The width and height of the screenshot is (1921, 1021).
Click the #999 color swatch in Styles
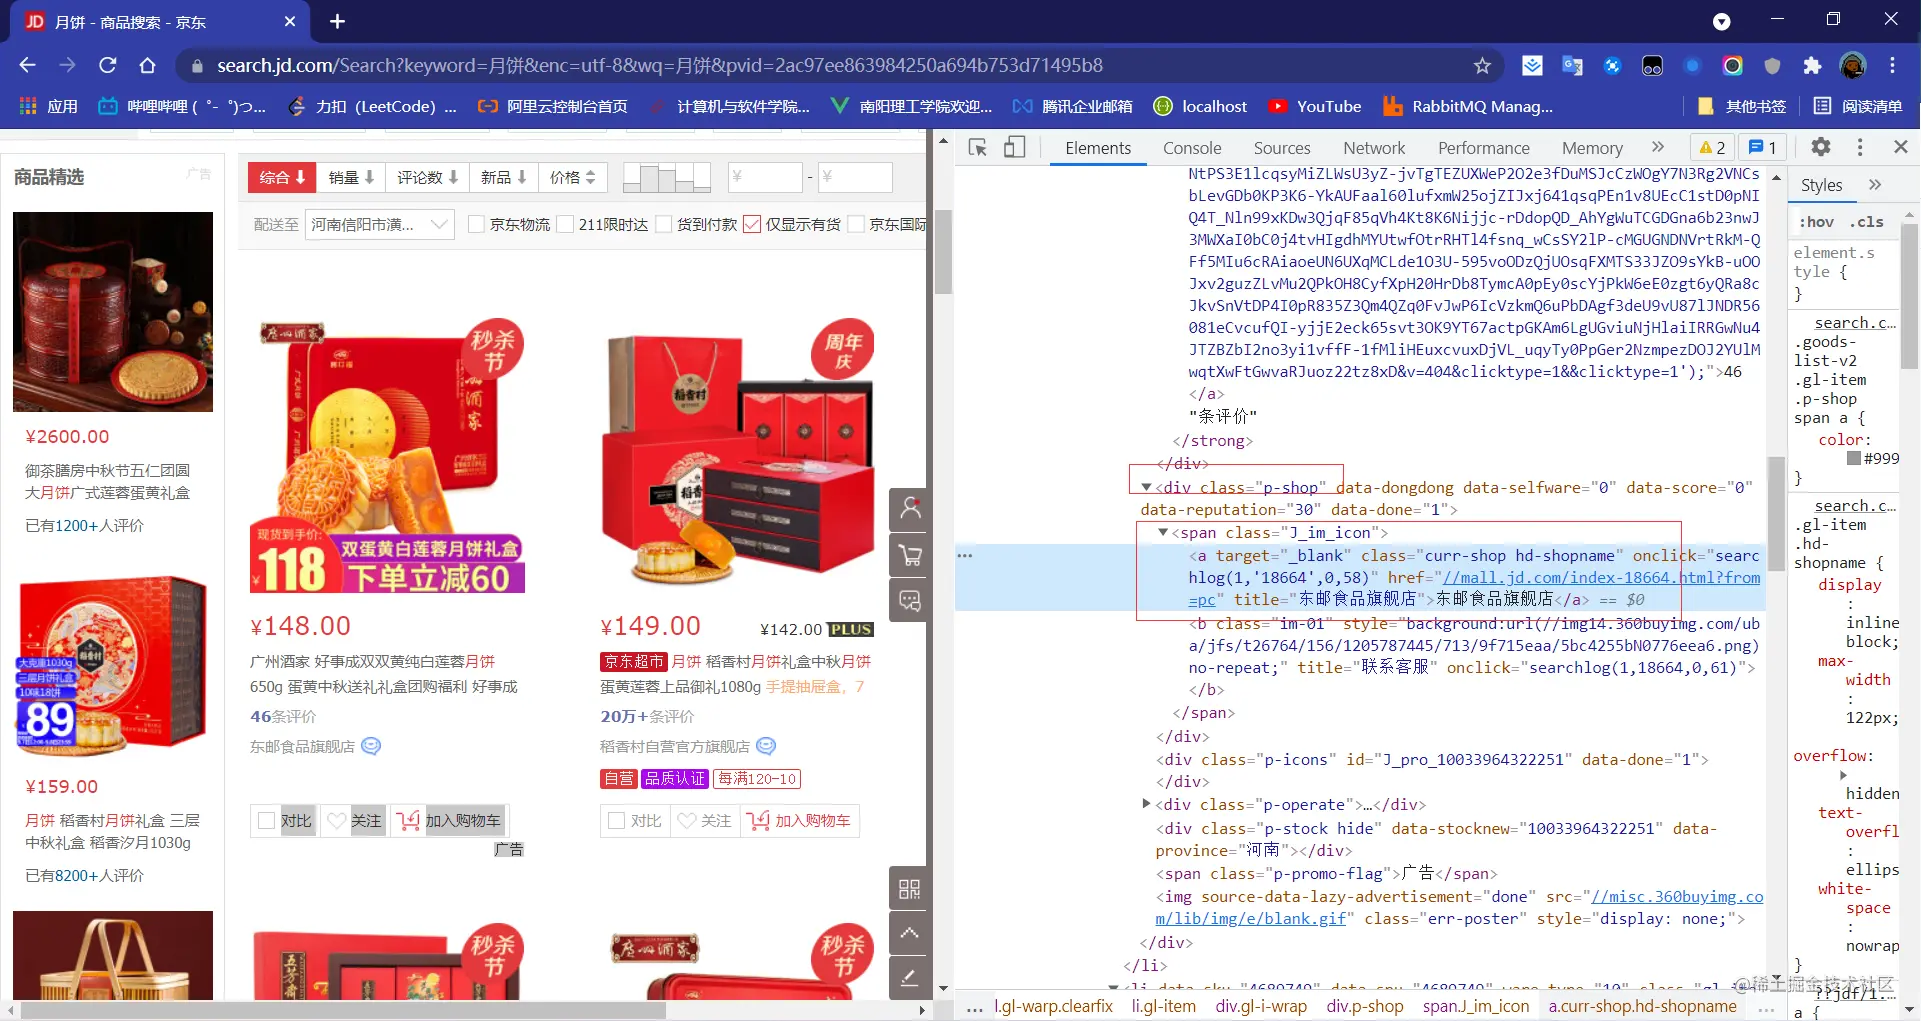(1854, 458)
